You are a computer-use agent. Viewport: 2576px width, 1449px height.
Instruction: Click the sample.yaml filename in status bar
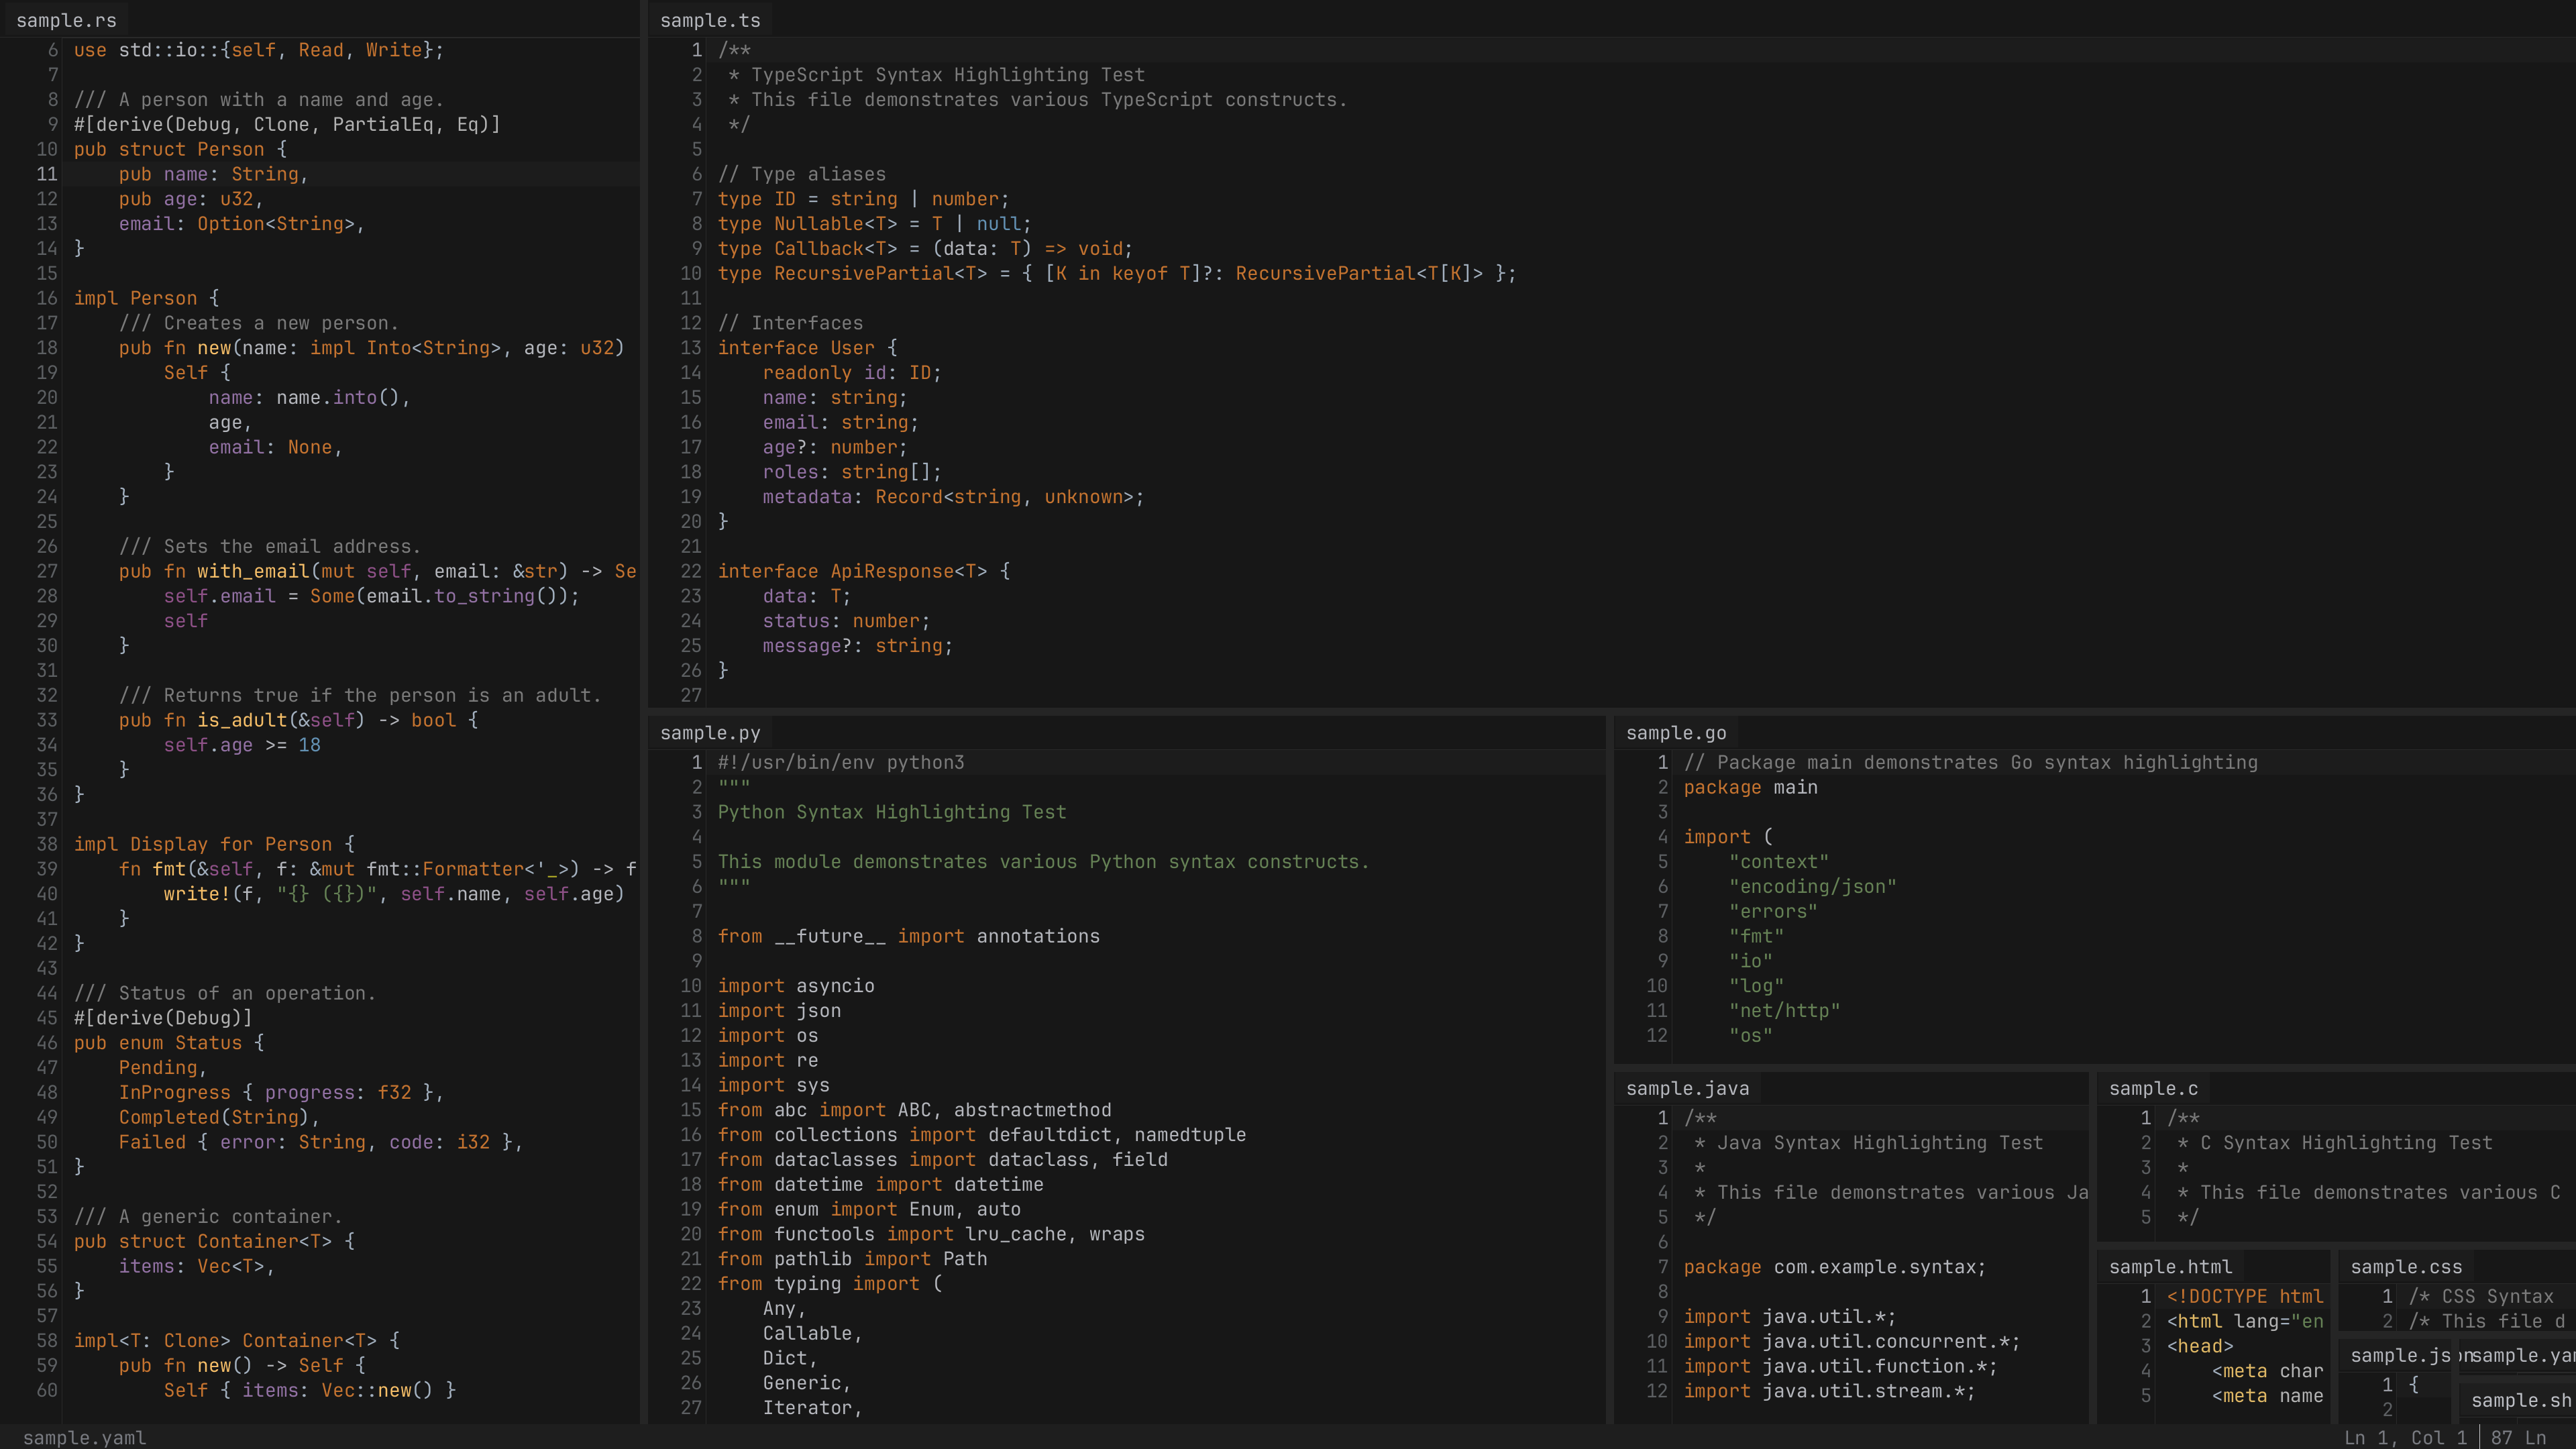click(x=84, y=1437)
